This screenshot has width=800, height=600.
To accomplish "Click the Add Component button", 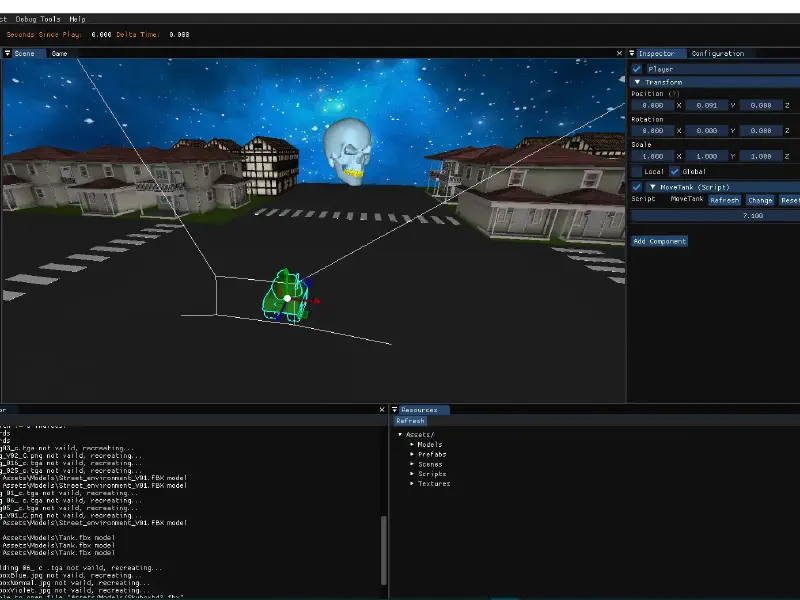I will [x=659, y=241].
